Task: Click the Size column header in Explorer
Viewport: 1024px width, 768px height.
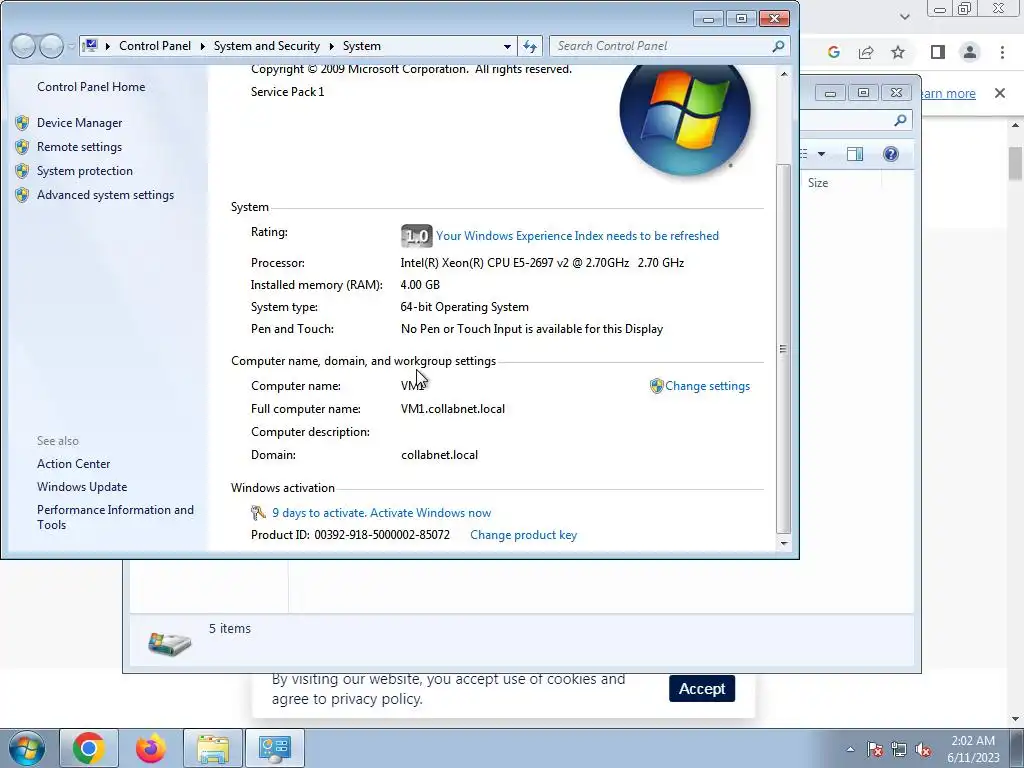Action: point(818,183)
